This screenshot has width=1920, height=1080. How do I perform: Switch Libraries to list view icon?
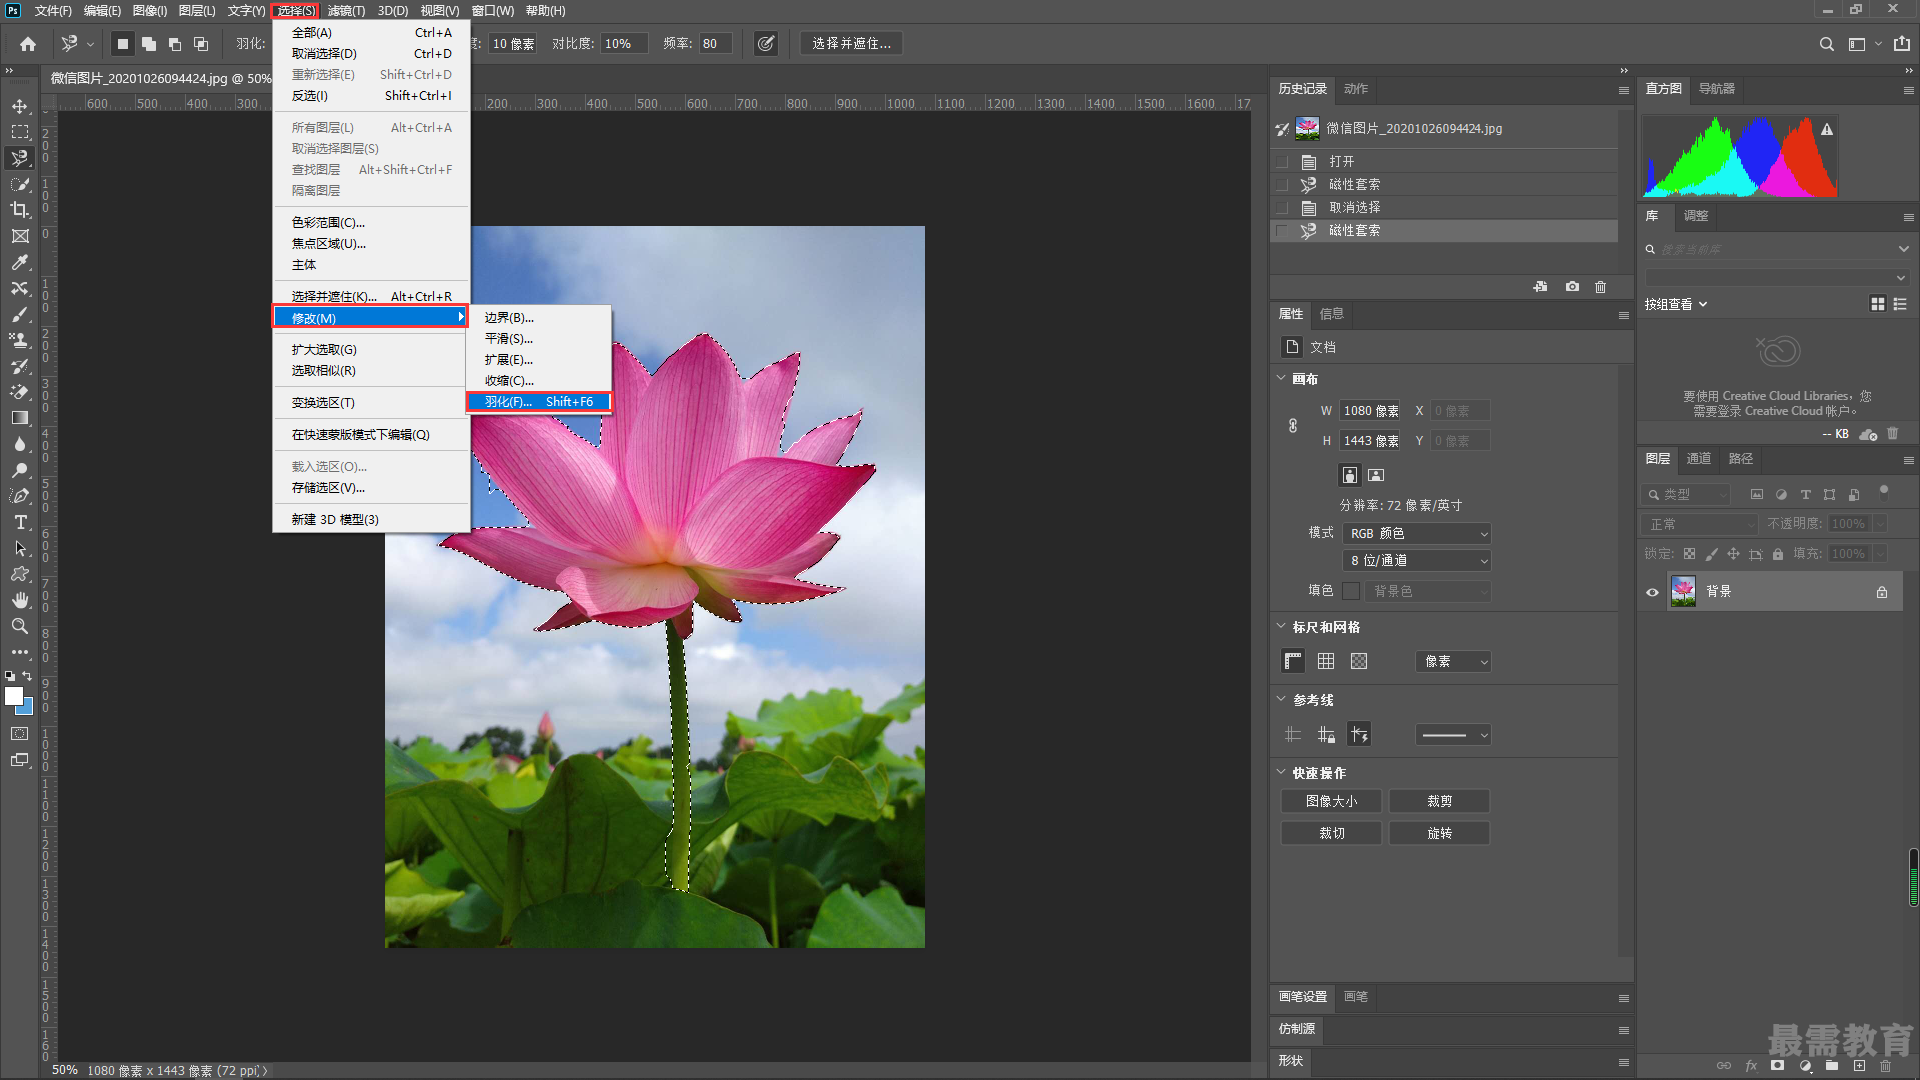[1901, 304]
